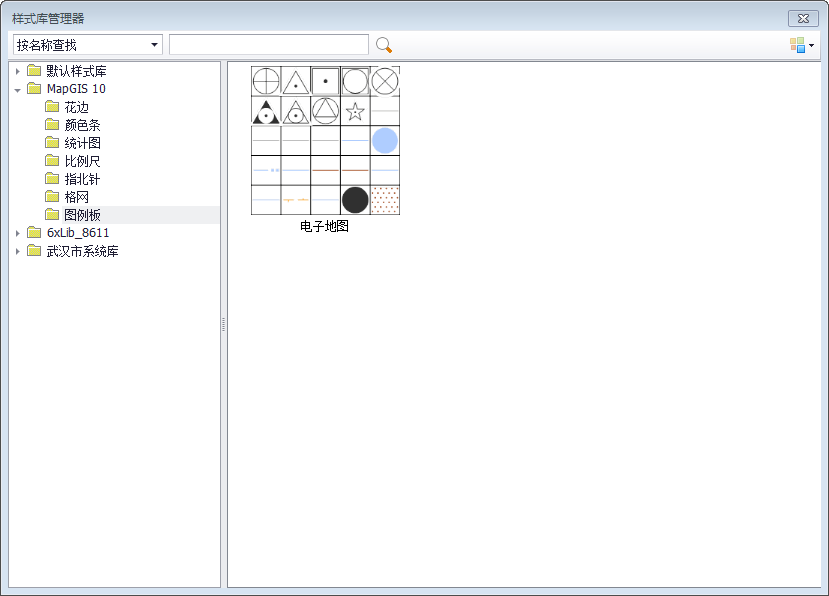The image size is (829, 596).
Task: Expand the 武汉市系统库 tree node arrow
Action: click(x=18, y=251)
